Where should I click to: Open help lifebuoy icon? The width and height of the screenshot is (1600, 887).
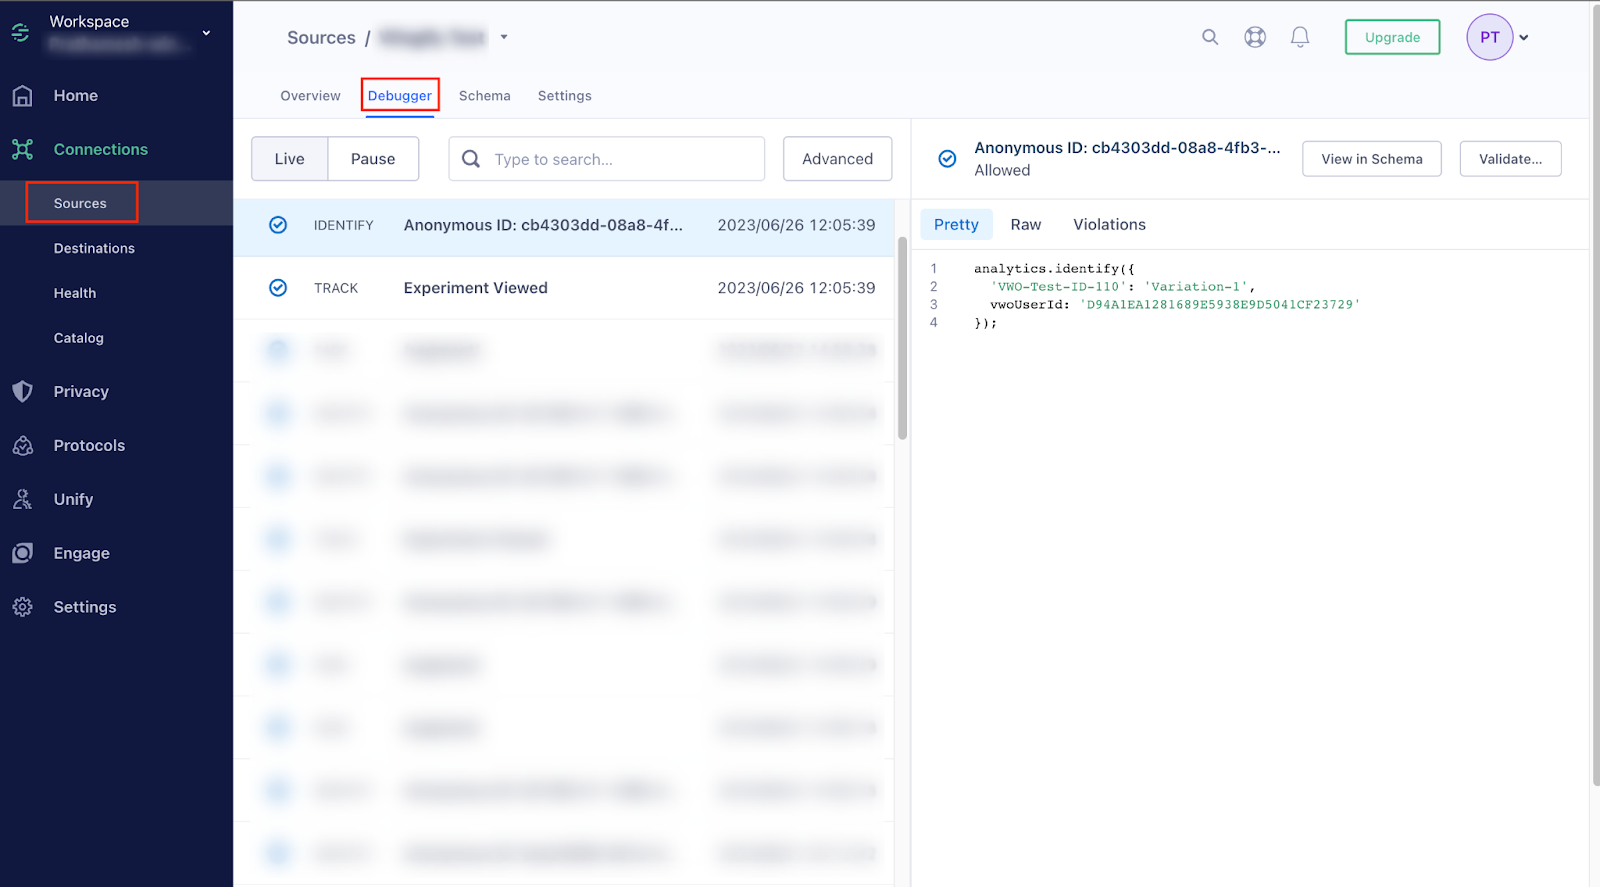point(1255,37)
